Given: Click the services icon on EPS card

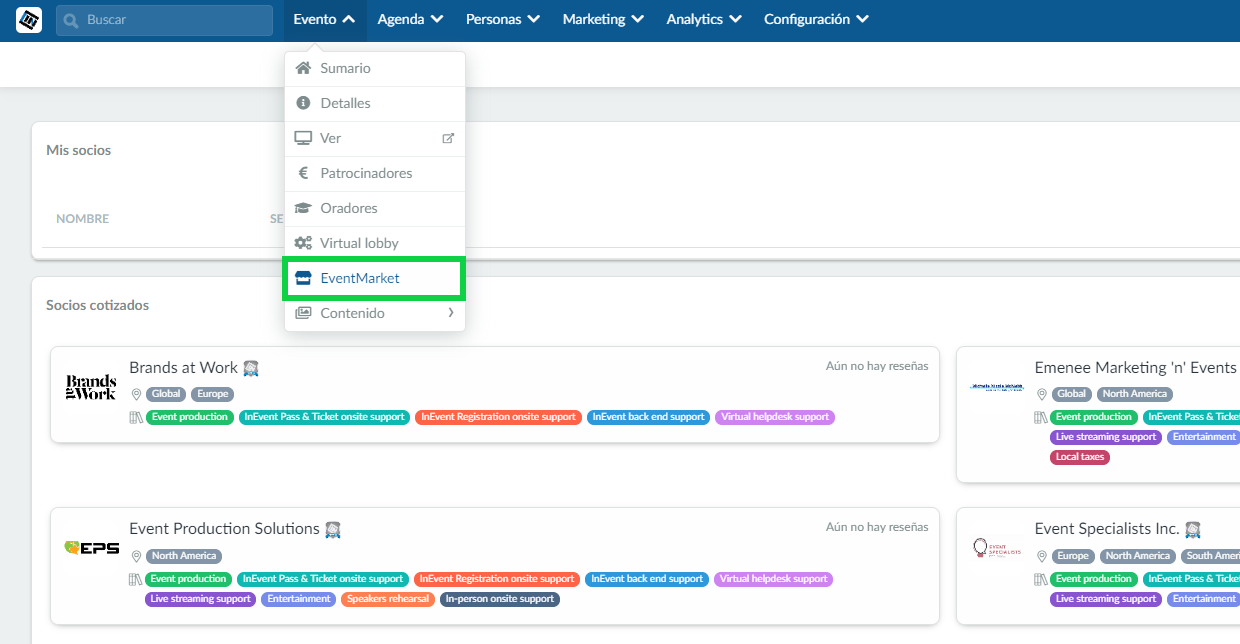Looking at the screenshot, I should tap(136, 579).
